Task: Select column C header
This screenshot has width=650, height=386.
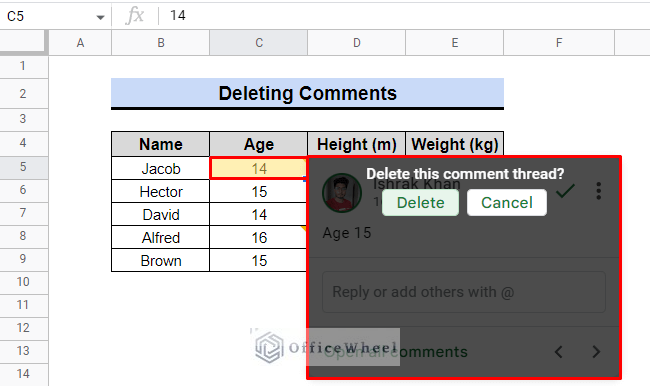Action: 259,43
